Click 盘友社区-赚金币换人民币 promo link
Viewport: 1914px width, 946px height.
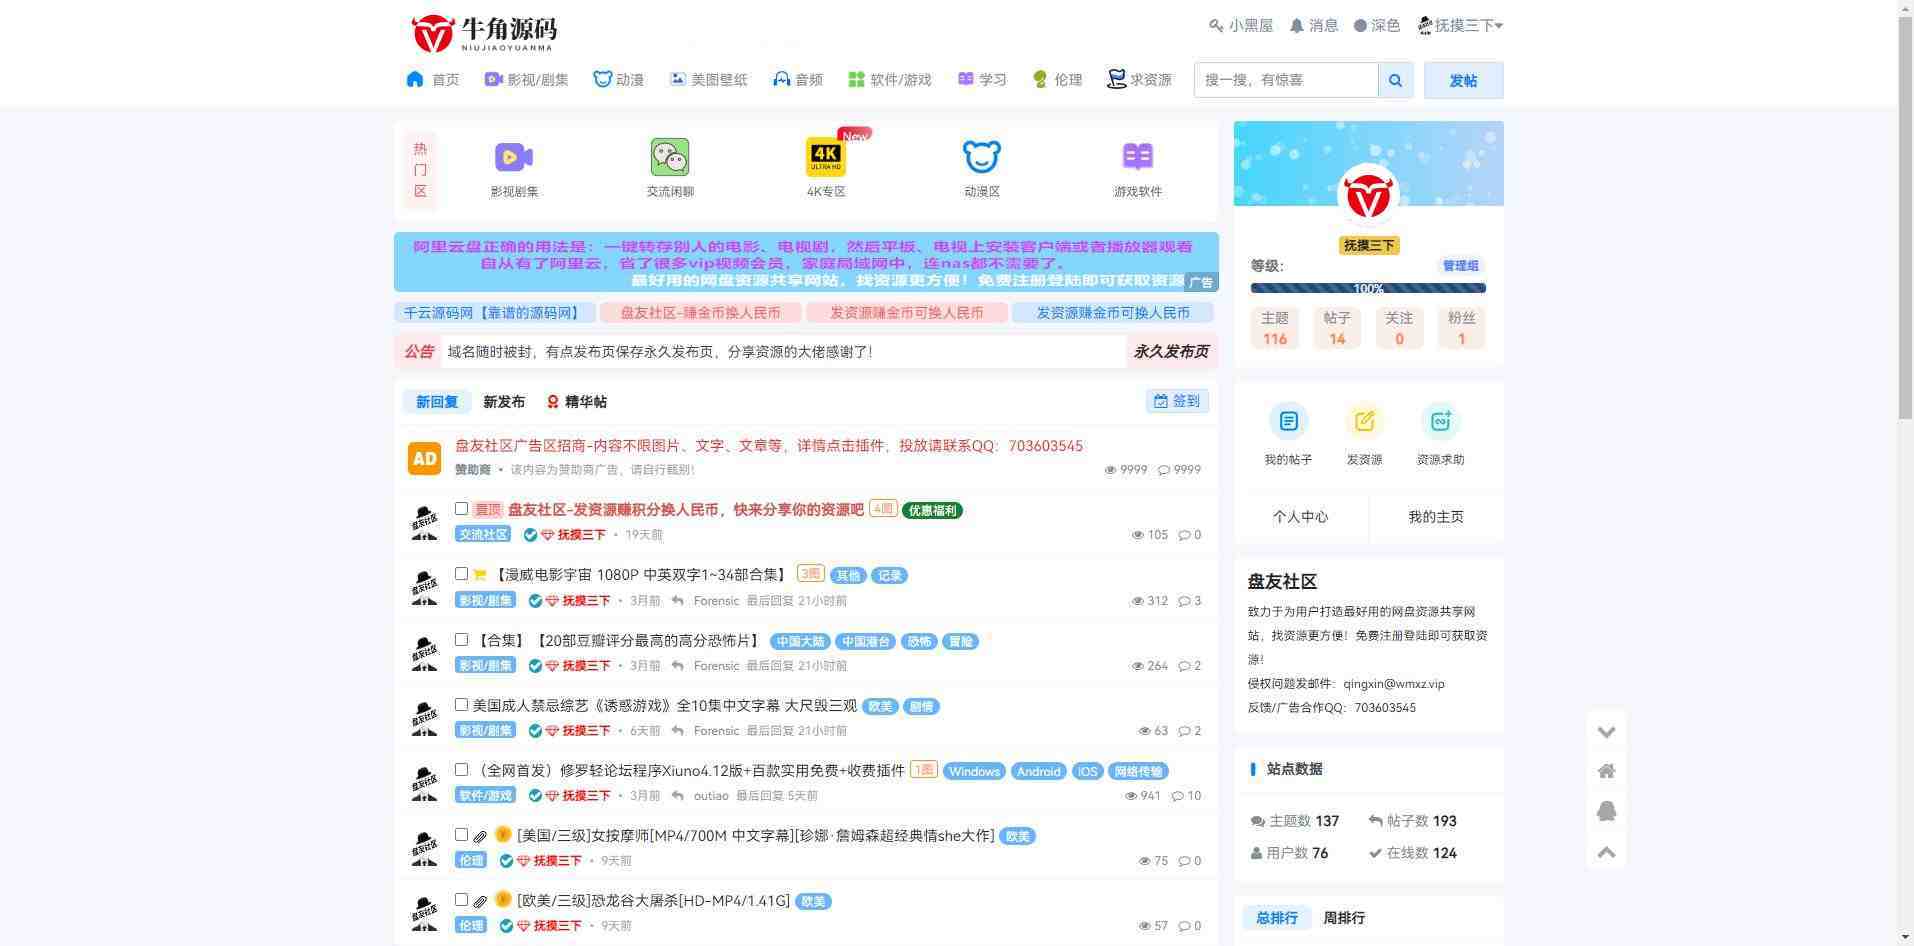[701, 313]
